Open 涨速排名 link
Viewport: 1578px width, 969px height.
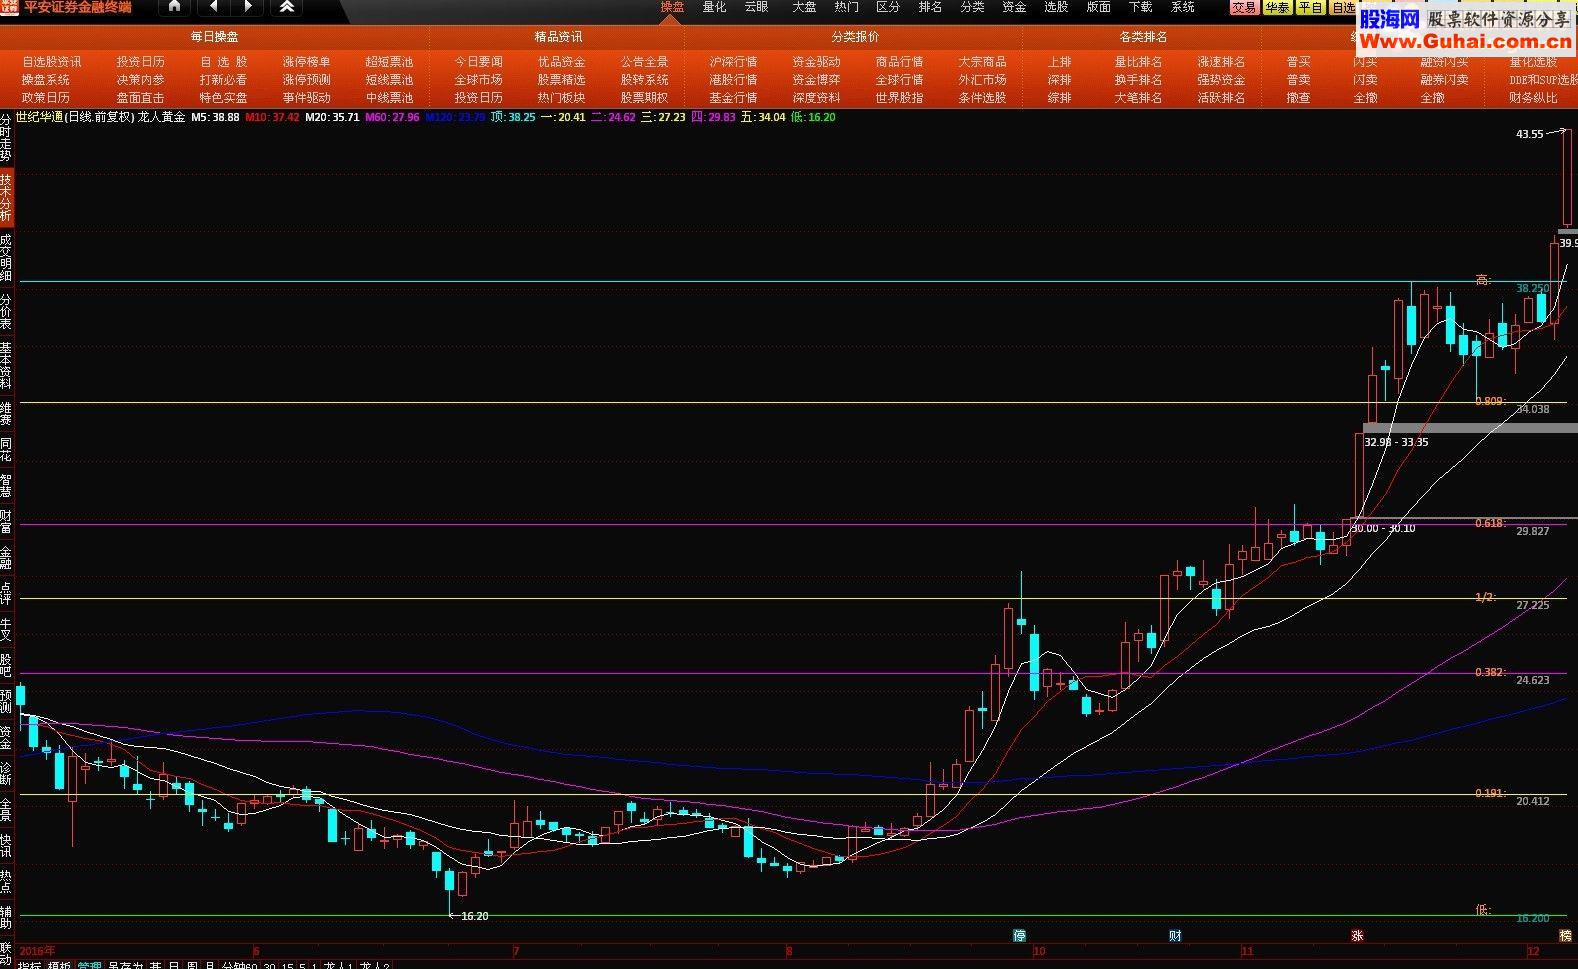(x=1221, y=62)
